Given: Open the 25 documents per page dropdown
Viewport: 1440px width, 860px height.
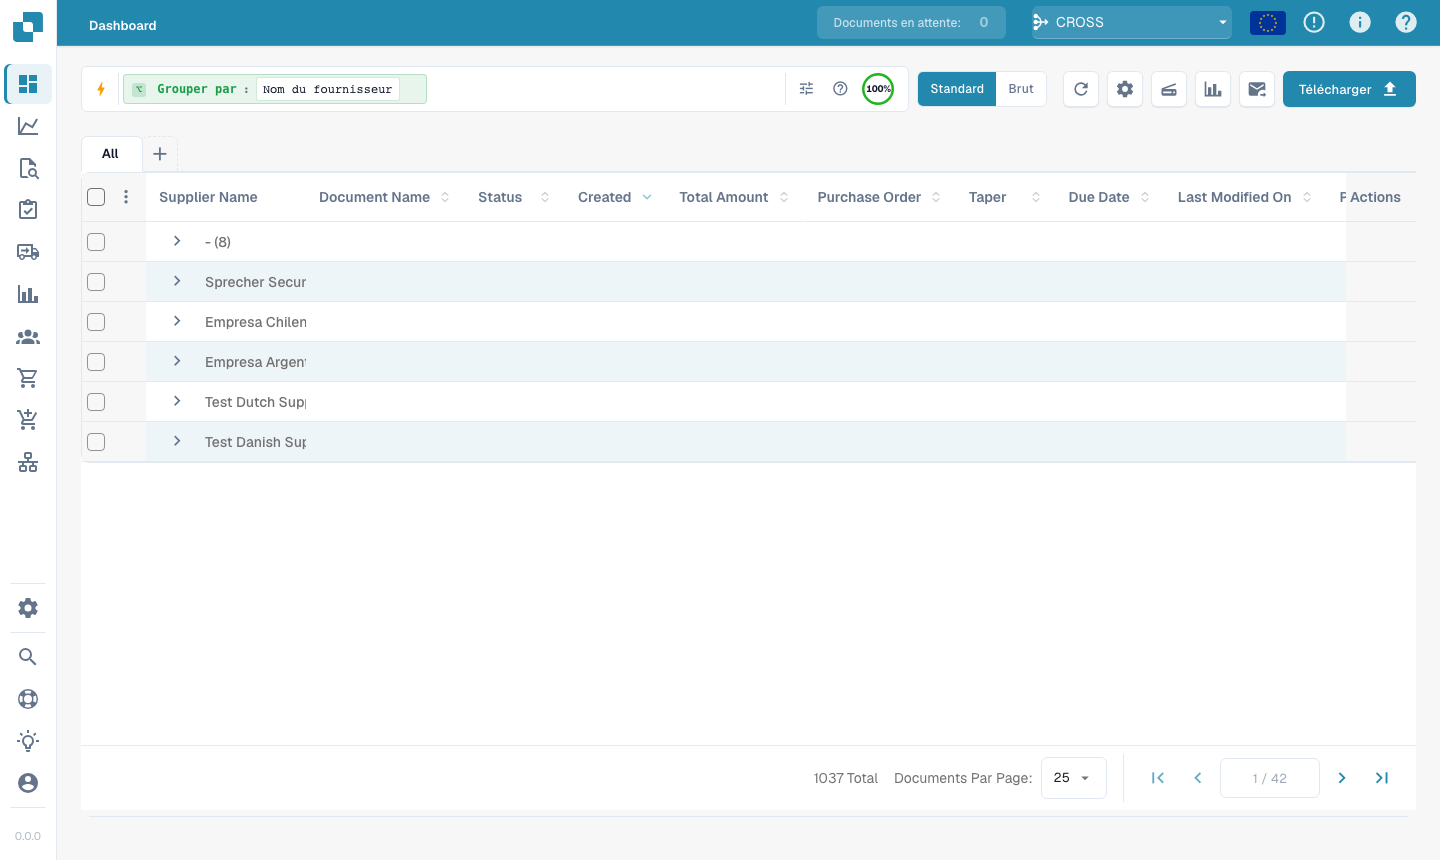Looking at the screenshot, I should [1073, 778].
